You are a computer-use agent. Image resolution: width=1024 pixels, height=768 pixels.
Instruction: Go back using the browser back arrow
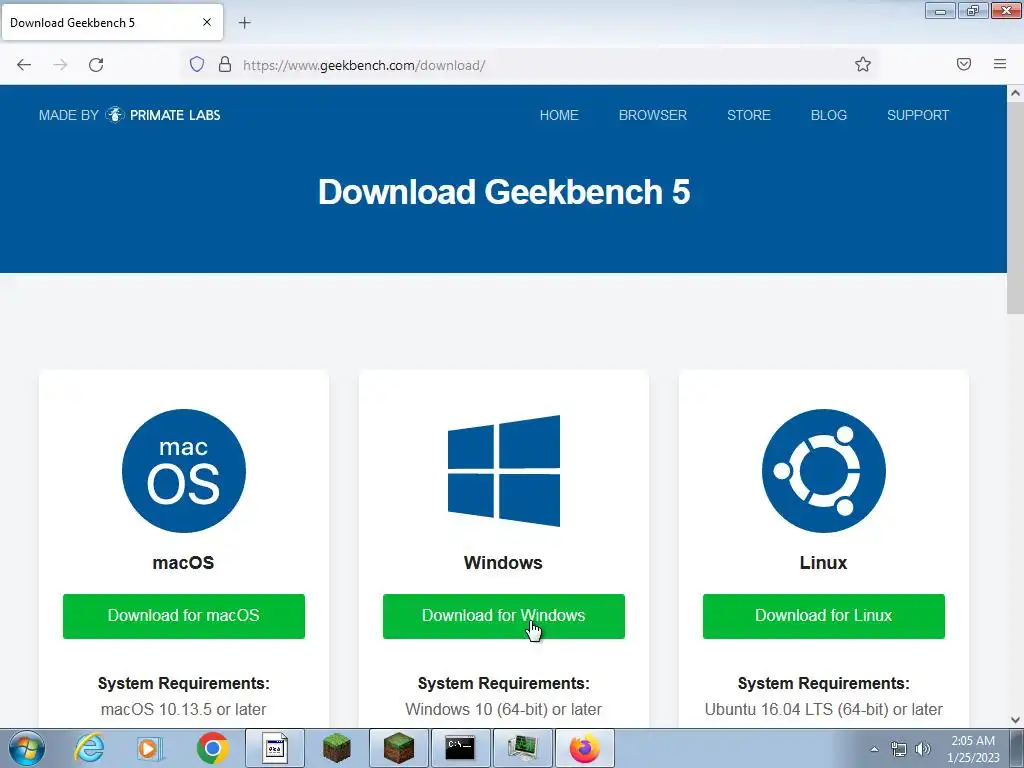(24, 65)
